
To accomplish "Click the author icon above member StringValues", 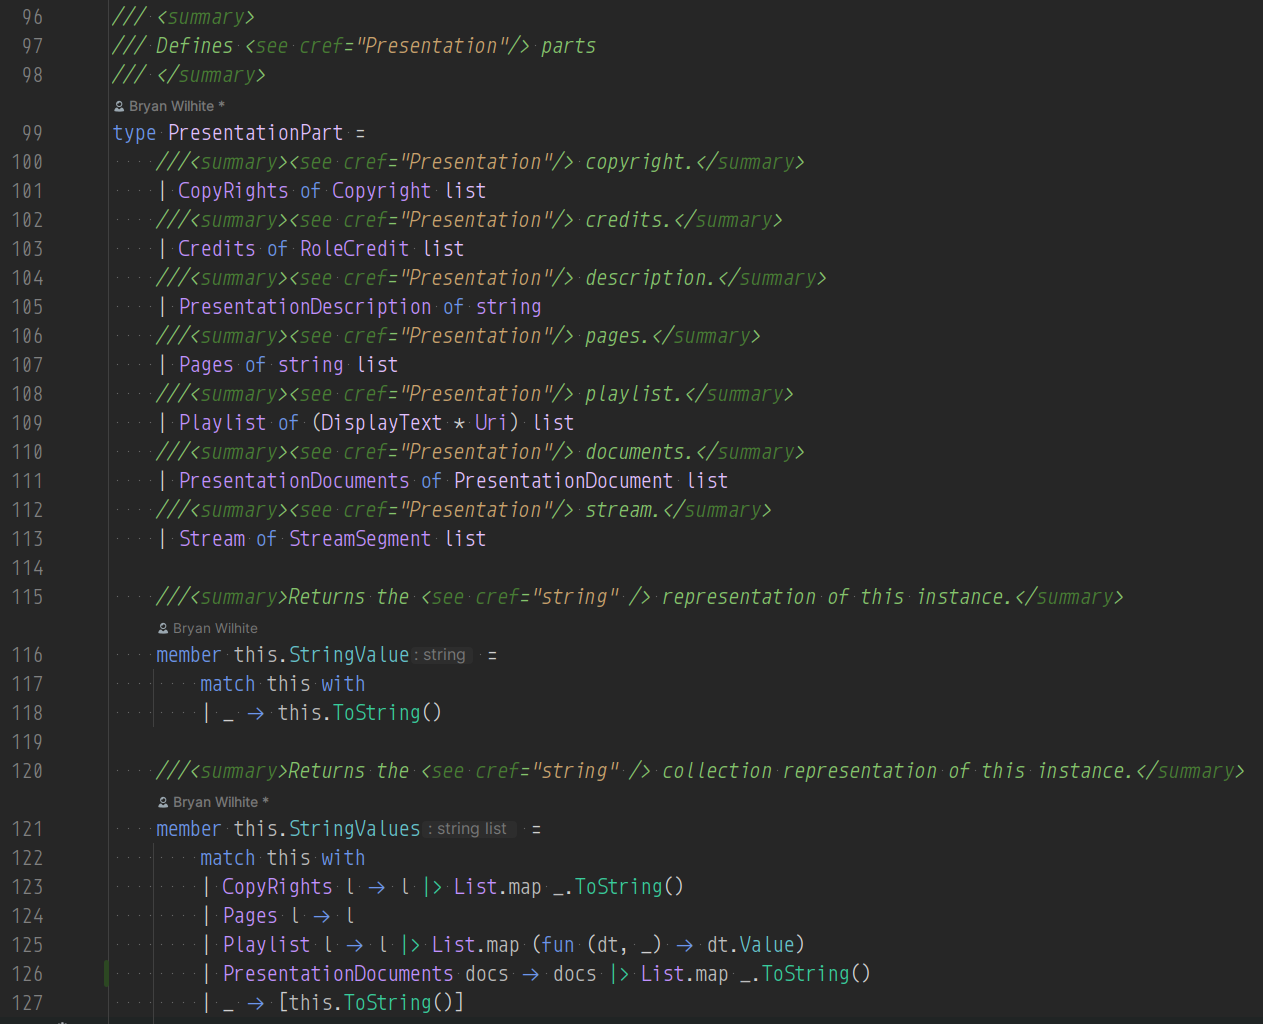I will [163, 802].
